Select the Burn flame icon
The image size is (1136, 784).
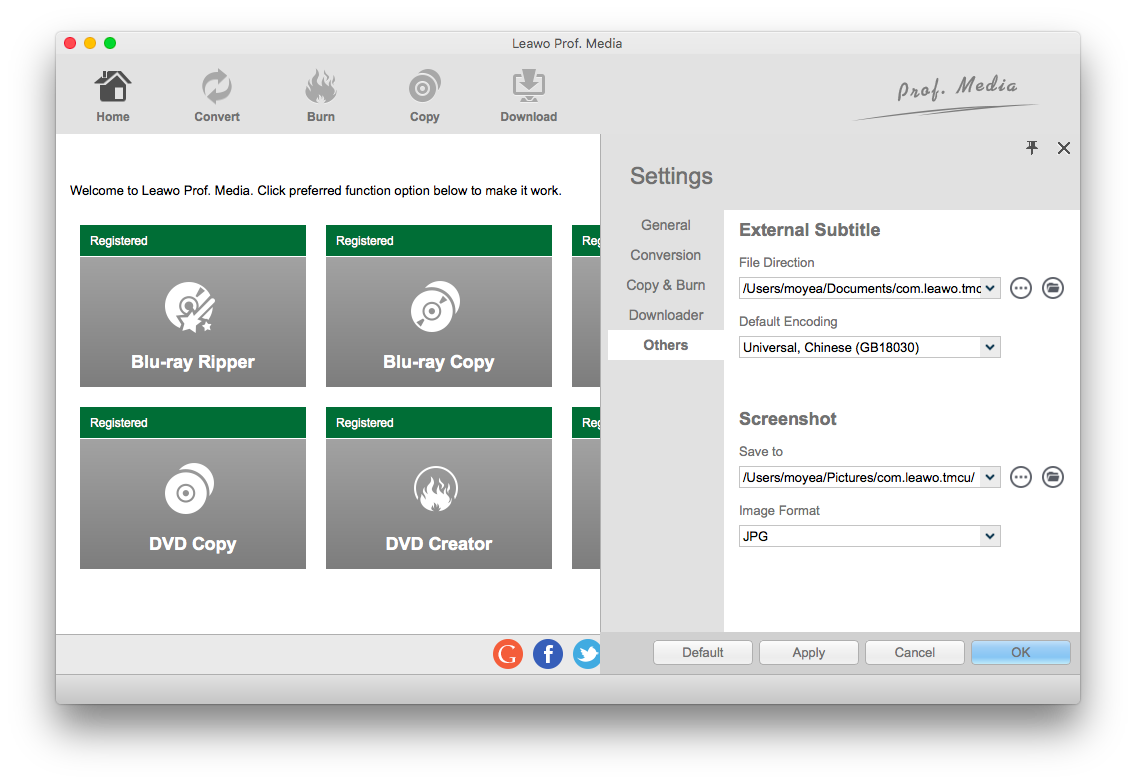321,88
